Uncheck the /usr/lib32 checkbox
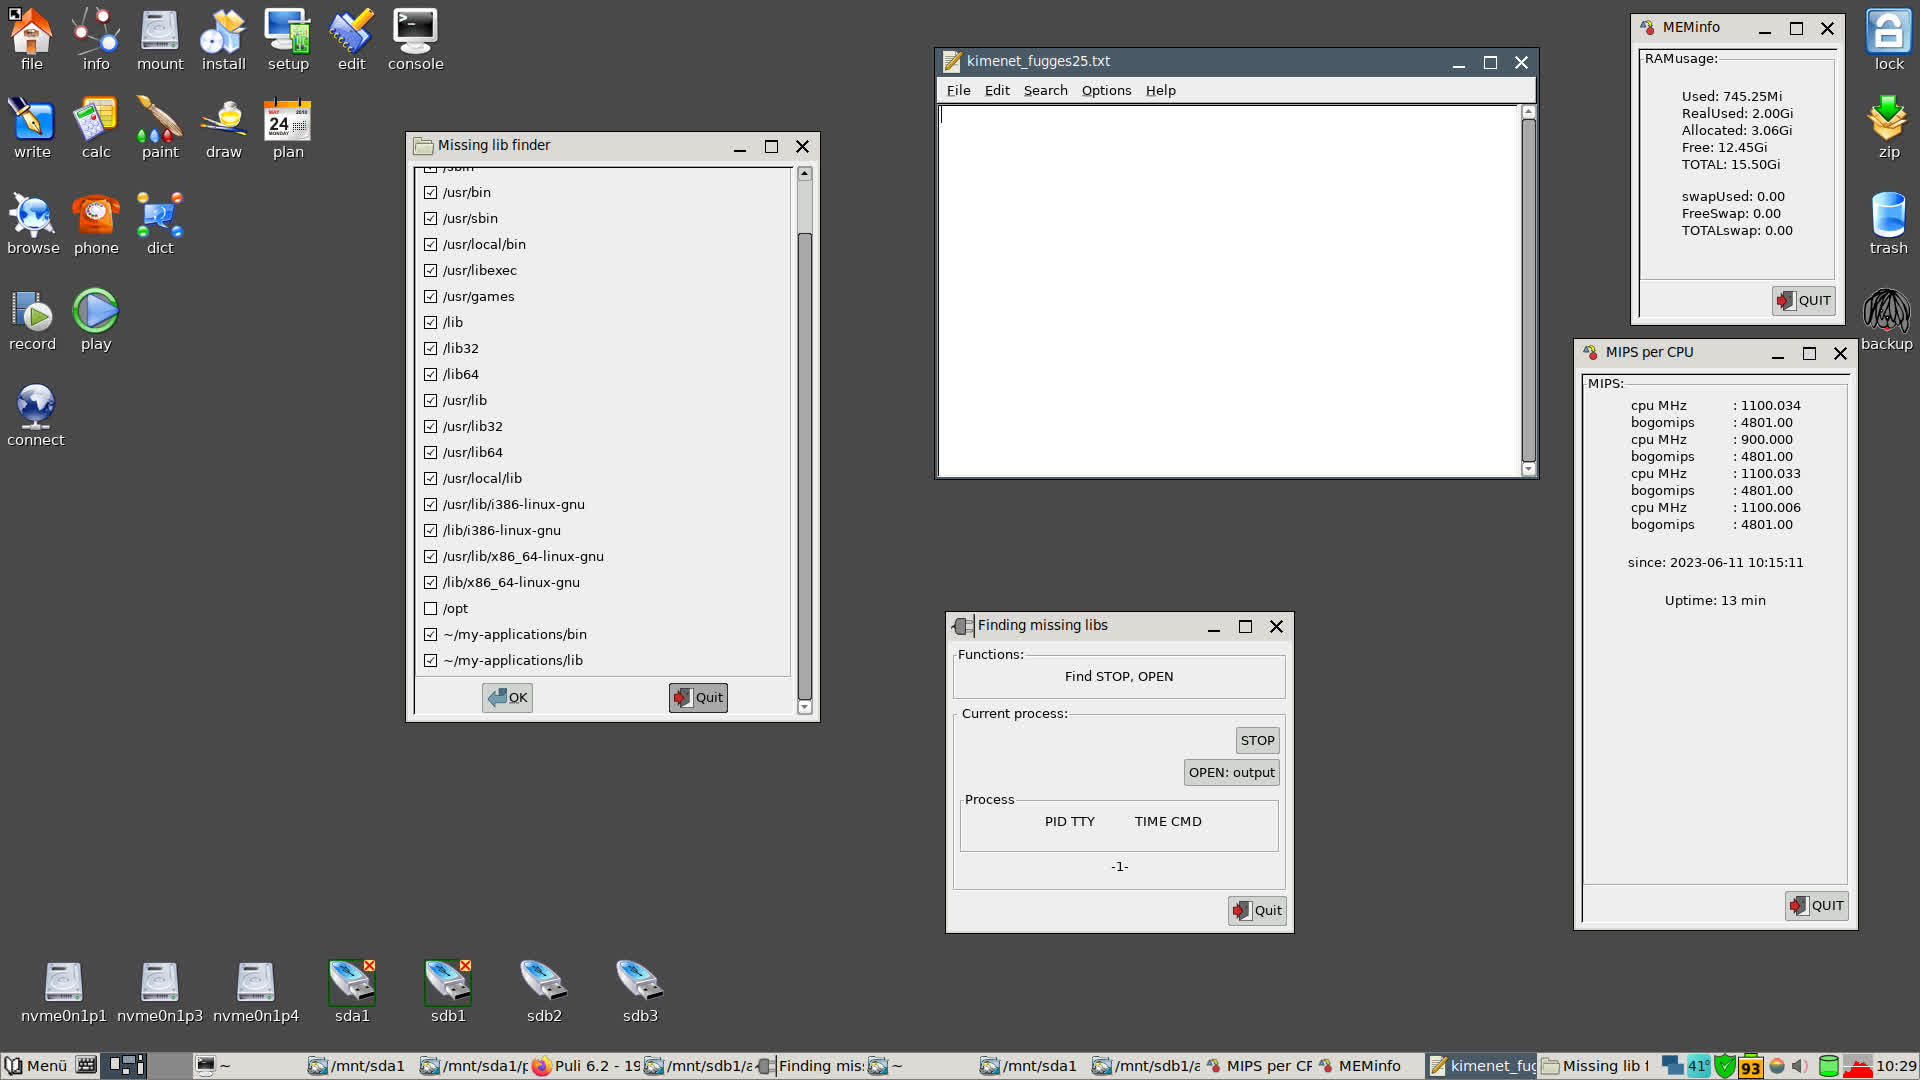Image resolution: width=1920 pixels, height=1080 pixels. click(x=430, y=426)
